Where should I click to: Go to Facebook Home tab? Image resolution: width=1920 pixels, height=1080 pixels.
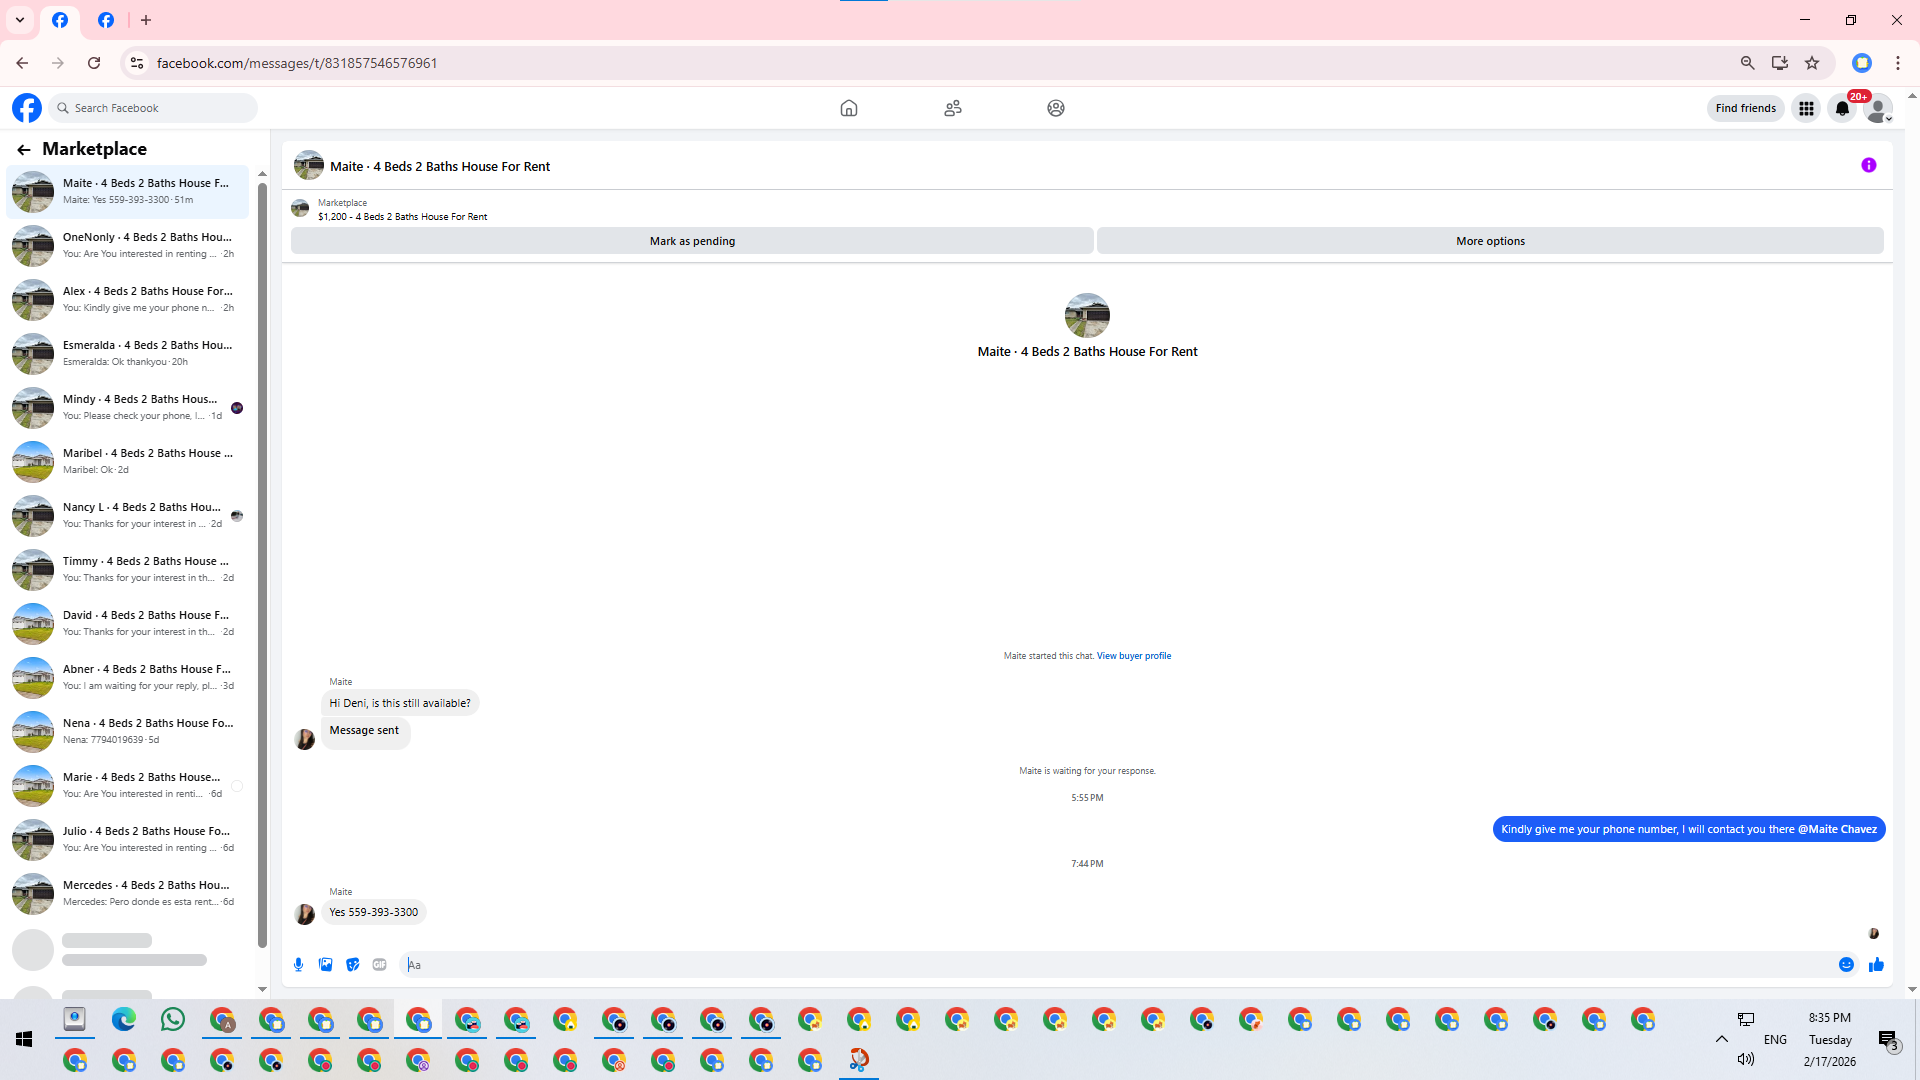(849, 108)
